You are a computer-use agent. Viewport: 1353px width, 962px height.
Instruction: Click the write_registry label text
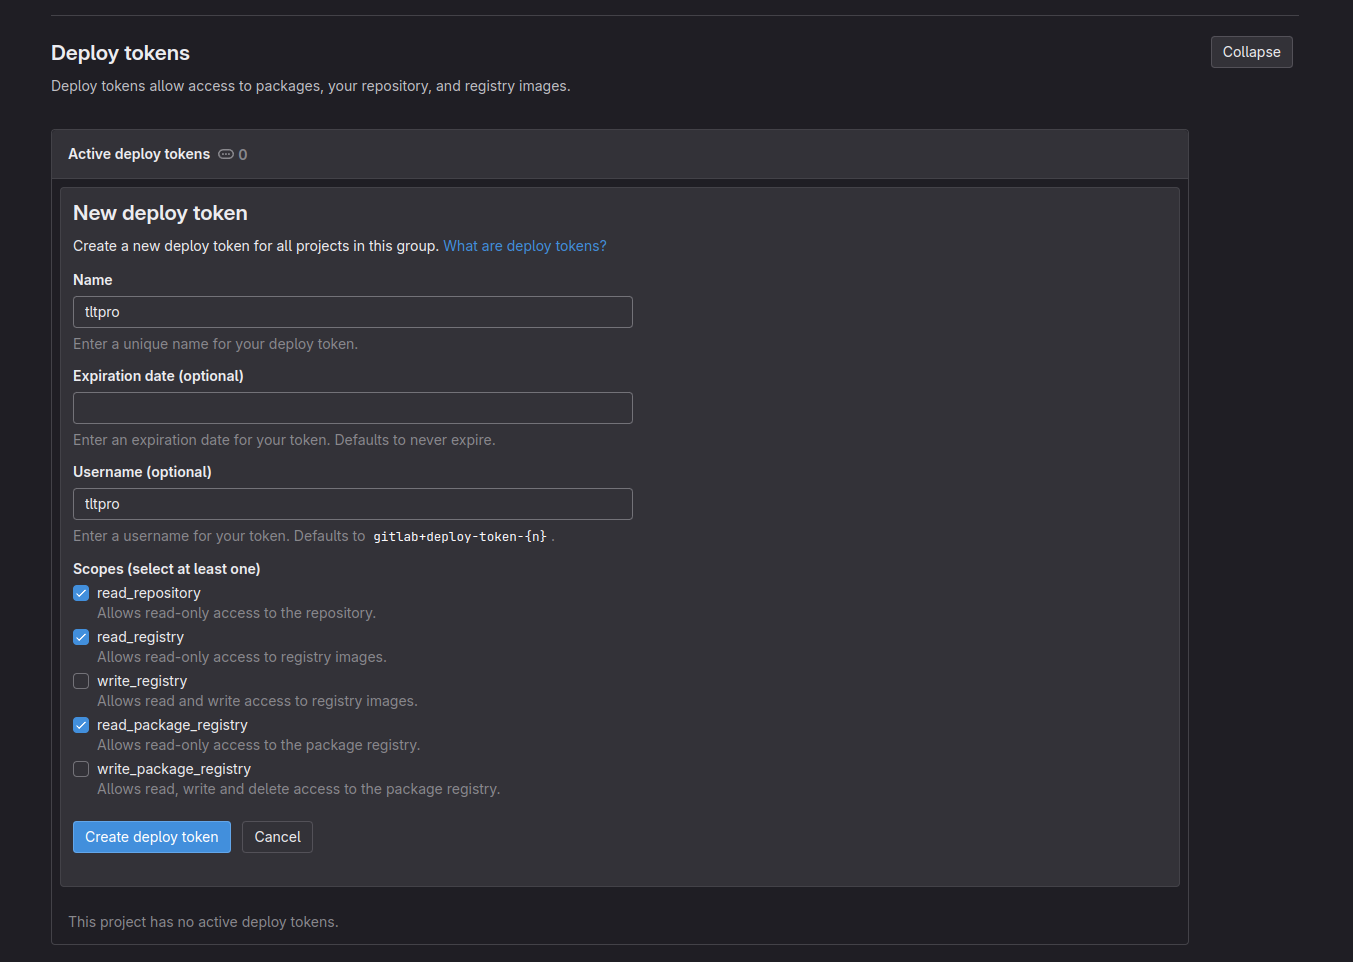click(142, 681)
